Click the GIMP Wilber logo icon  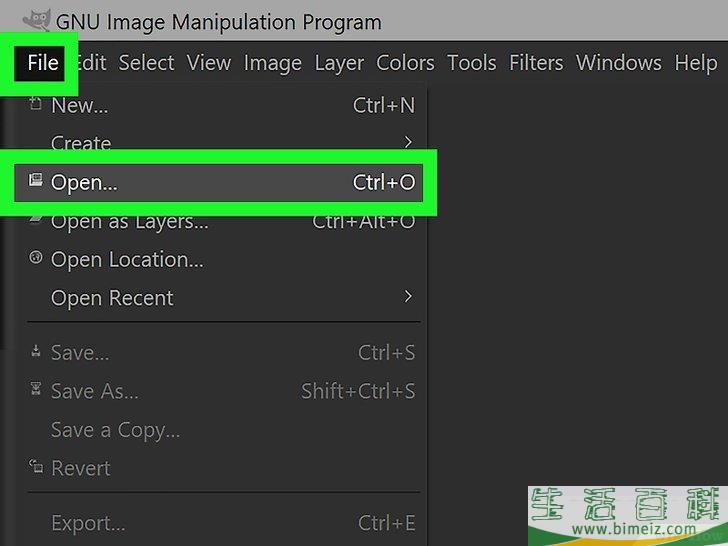[37, 20]
